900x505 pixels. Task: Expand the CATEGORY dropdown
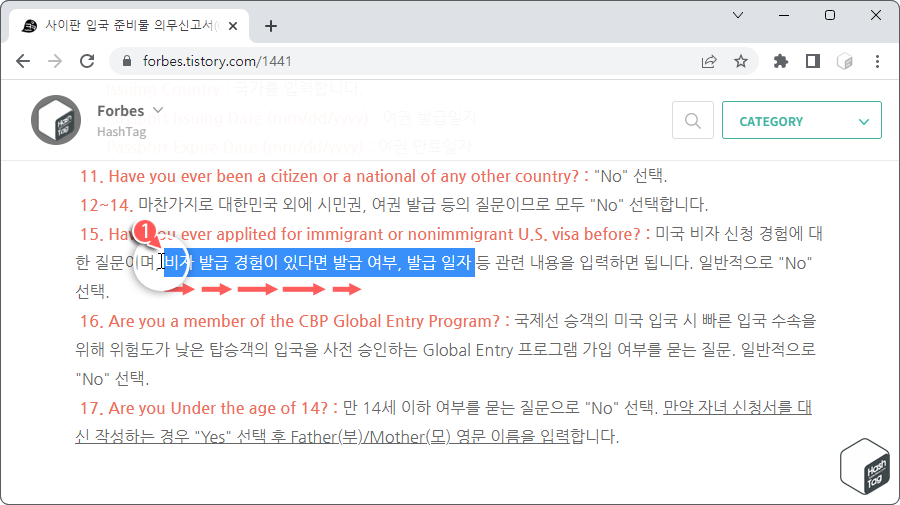coord(801,121)
